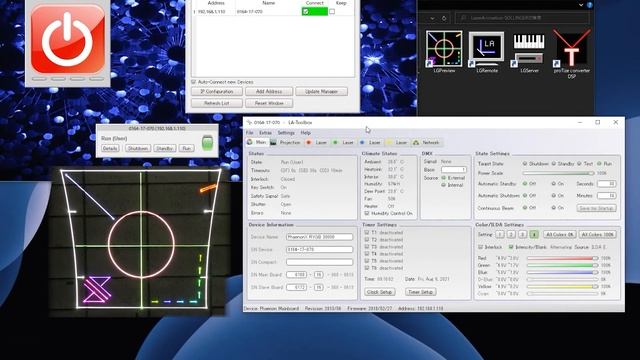Click Details in the device panel
Viewport: 640px width, 360px height.
tap(110, 148)
